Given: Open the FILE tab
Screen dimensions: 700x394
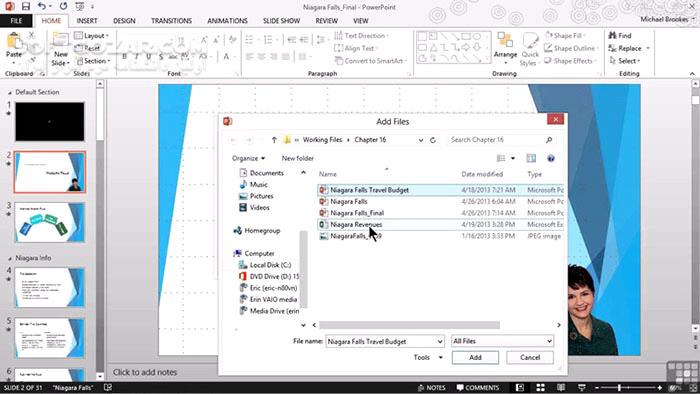Looking at the screenshot, I should point(16,21).
